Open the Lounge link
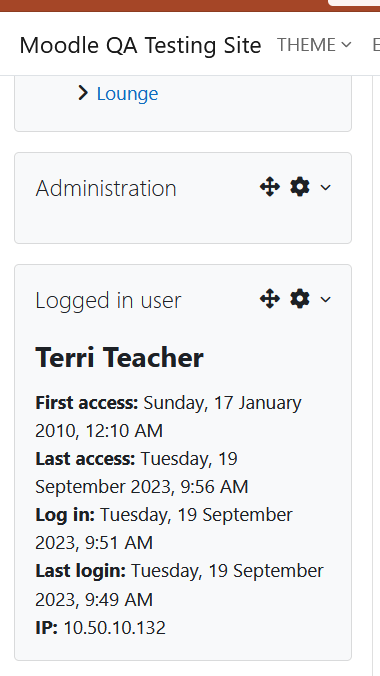380x676 pixels. pyautogui.click(x=127, y=94)
